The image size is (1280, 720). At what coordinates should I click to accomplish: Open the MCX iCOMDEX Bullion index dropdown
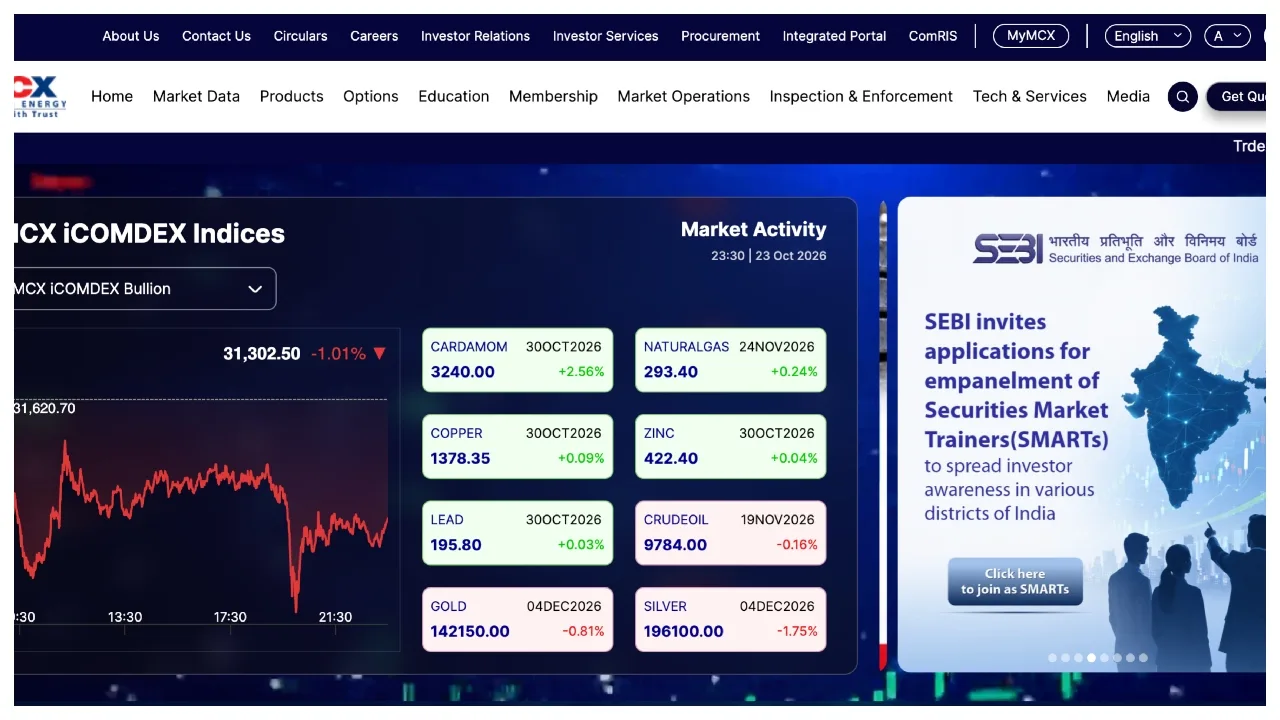(145, 289)
